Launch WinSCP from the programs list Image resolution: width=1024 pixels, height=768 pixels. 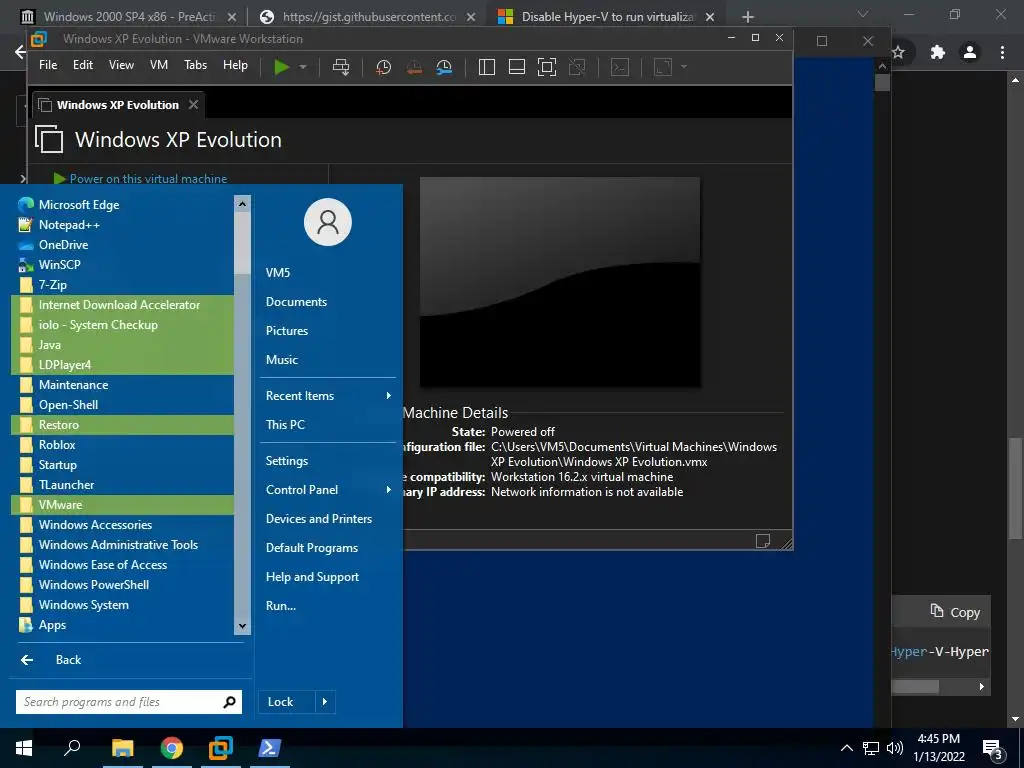122,264
